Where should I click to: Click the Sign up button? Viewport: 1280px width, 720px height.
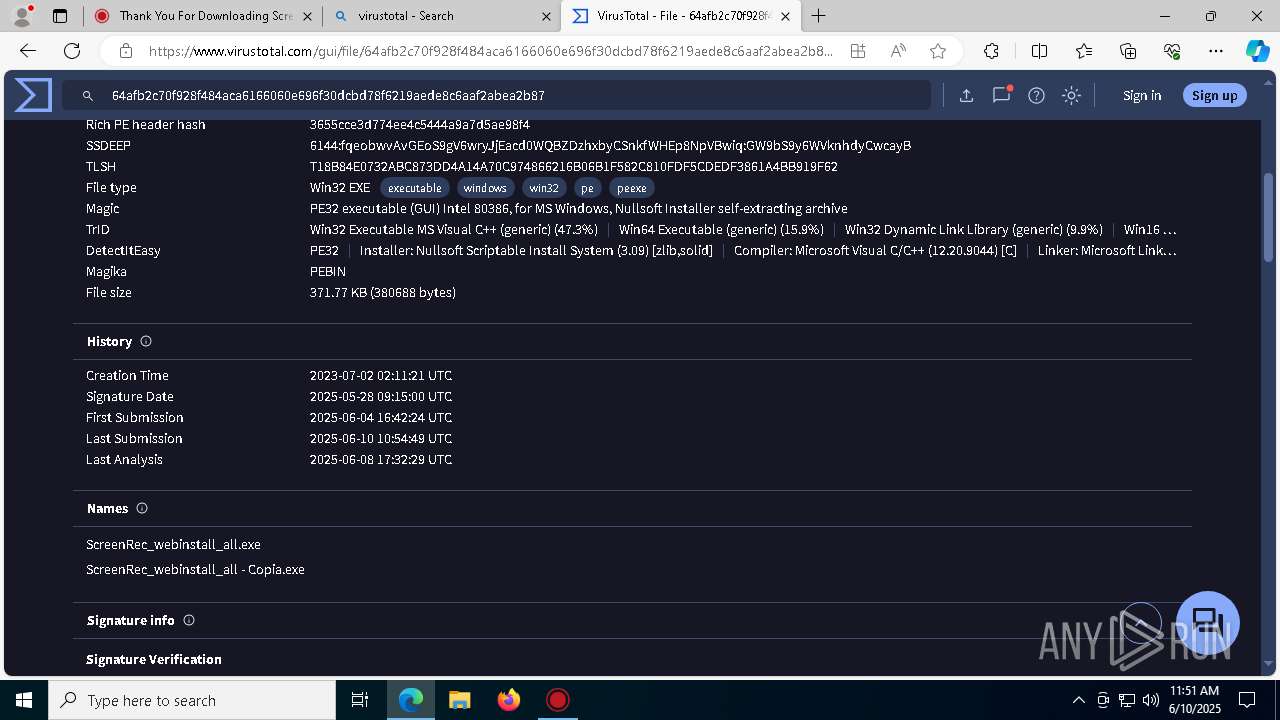pos(1215,96)
